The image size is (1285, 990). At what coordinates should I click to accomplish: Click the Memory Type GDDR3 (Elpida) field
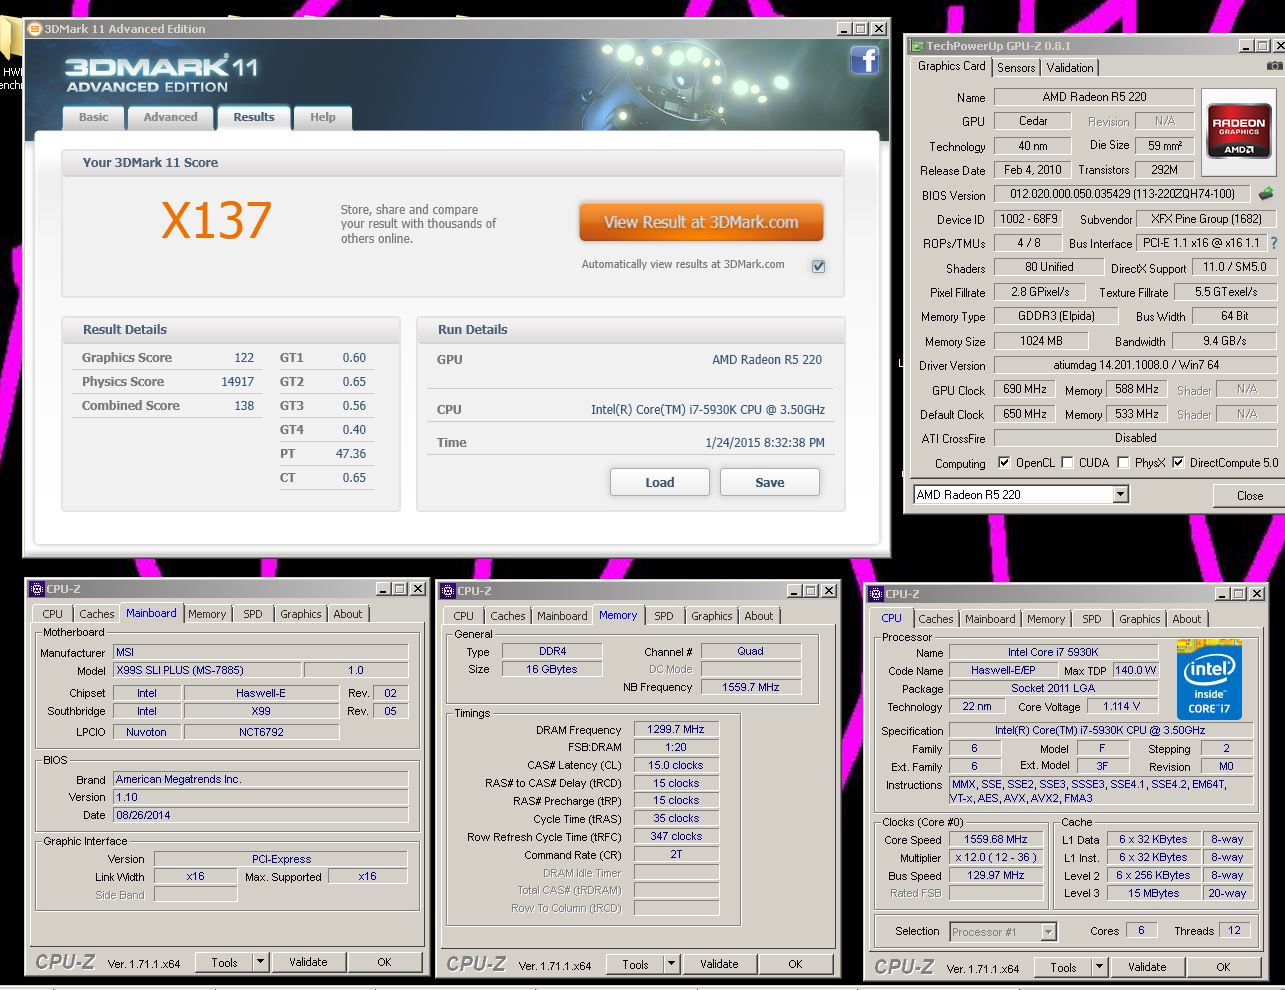click(x=1056, y=316)
